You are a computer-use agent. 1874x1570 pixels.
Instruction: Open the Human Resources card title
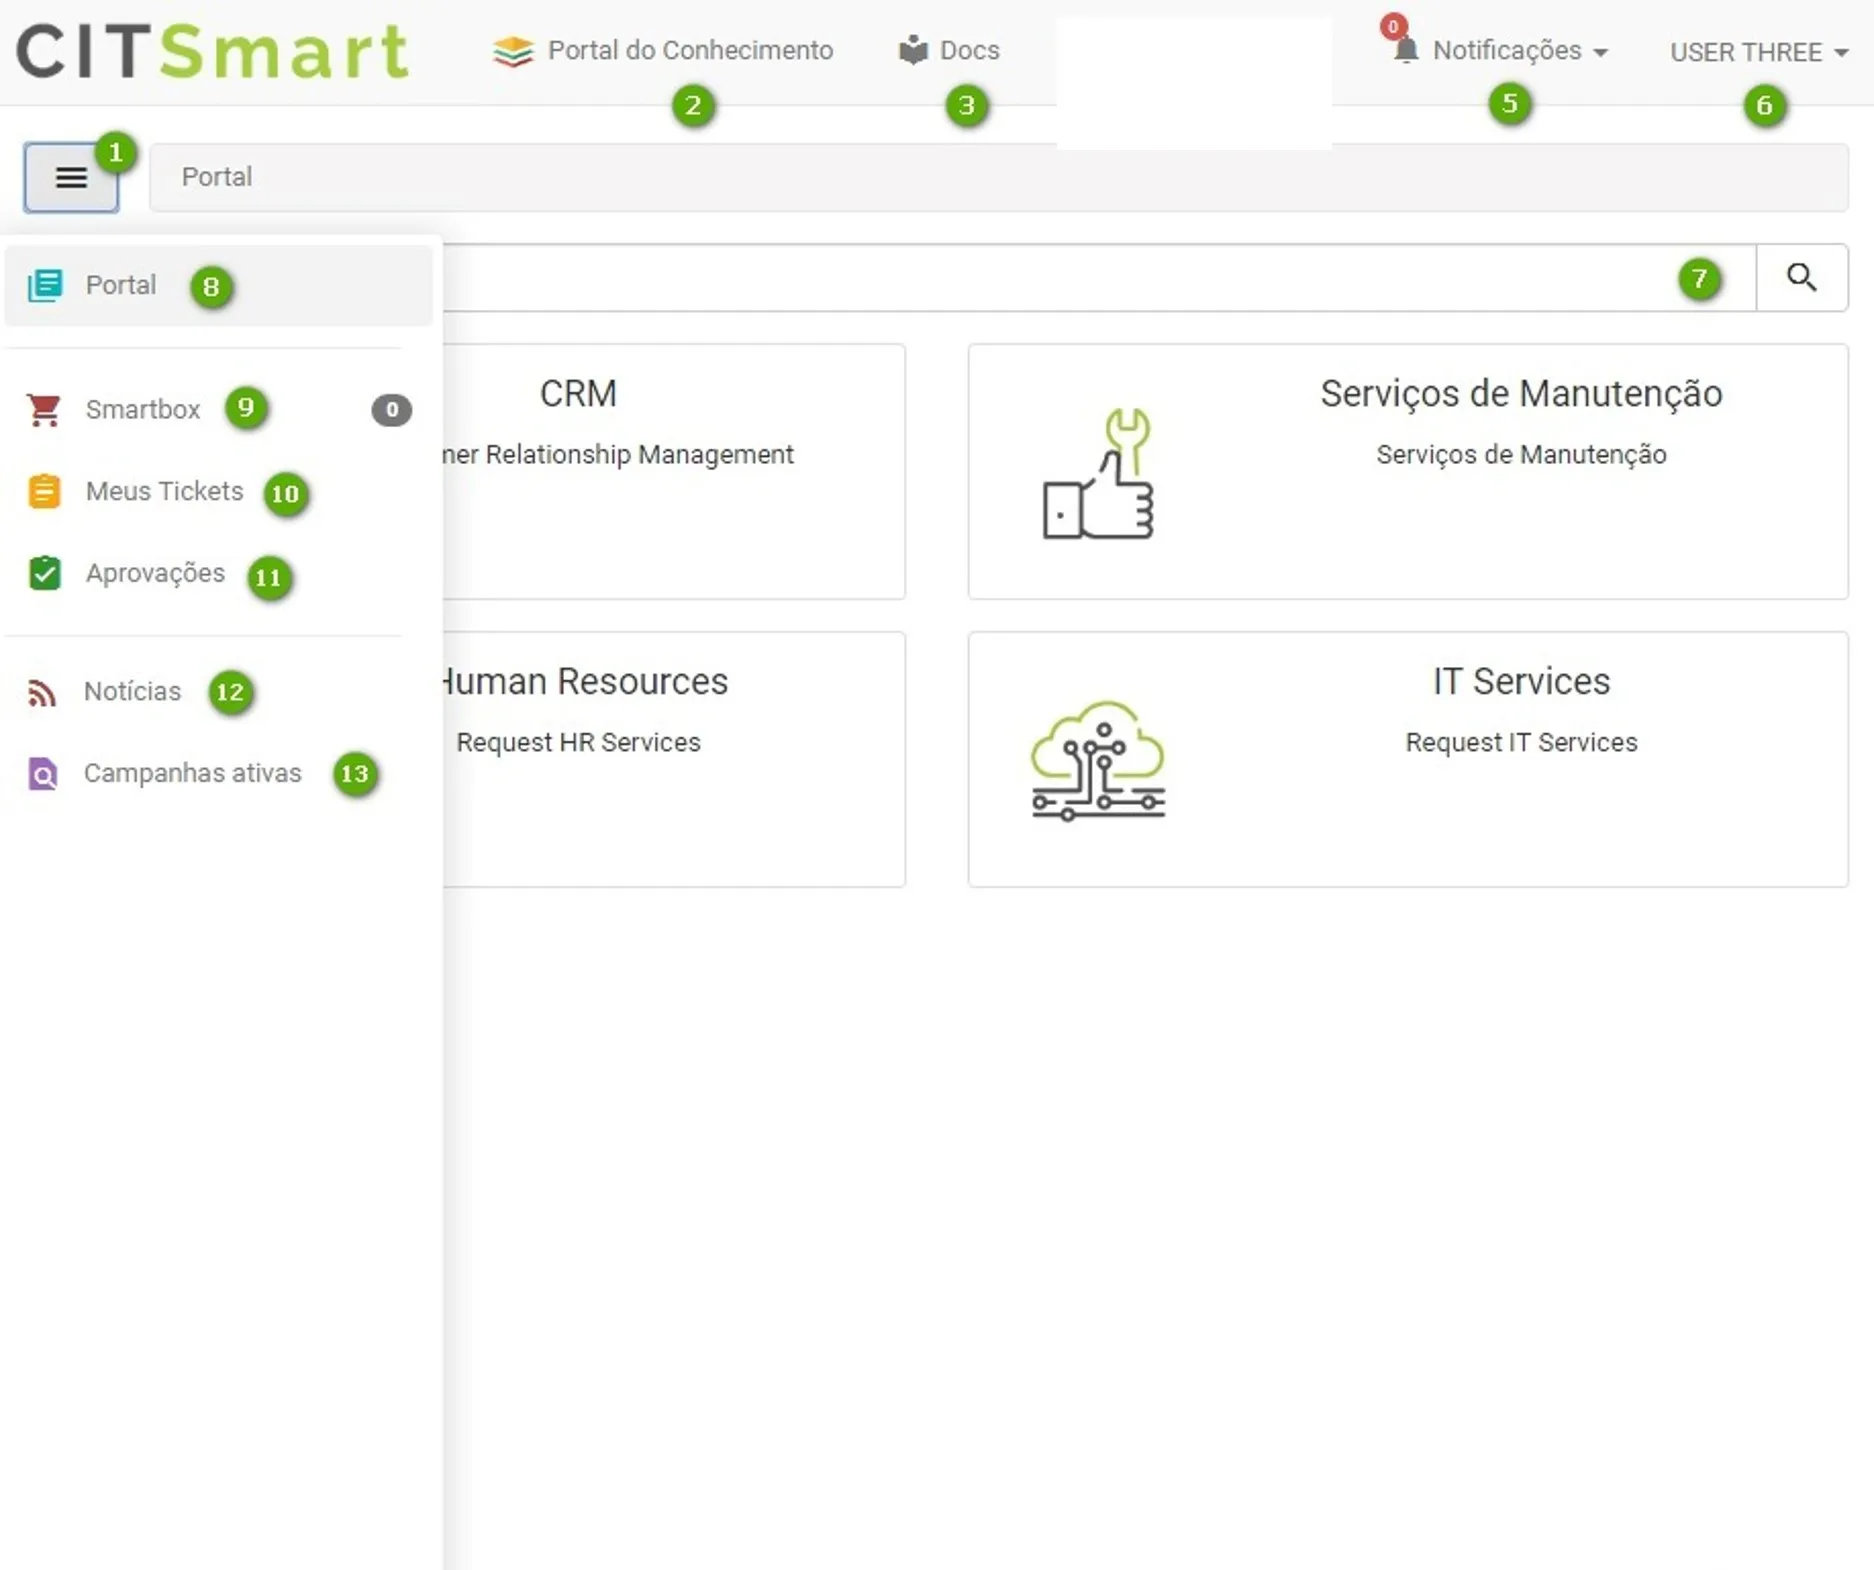pos(584,681)
